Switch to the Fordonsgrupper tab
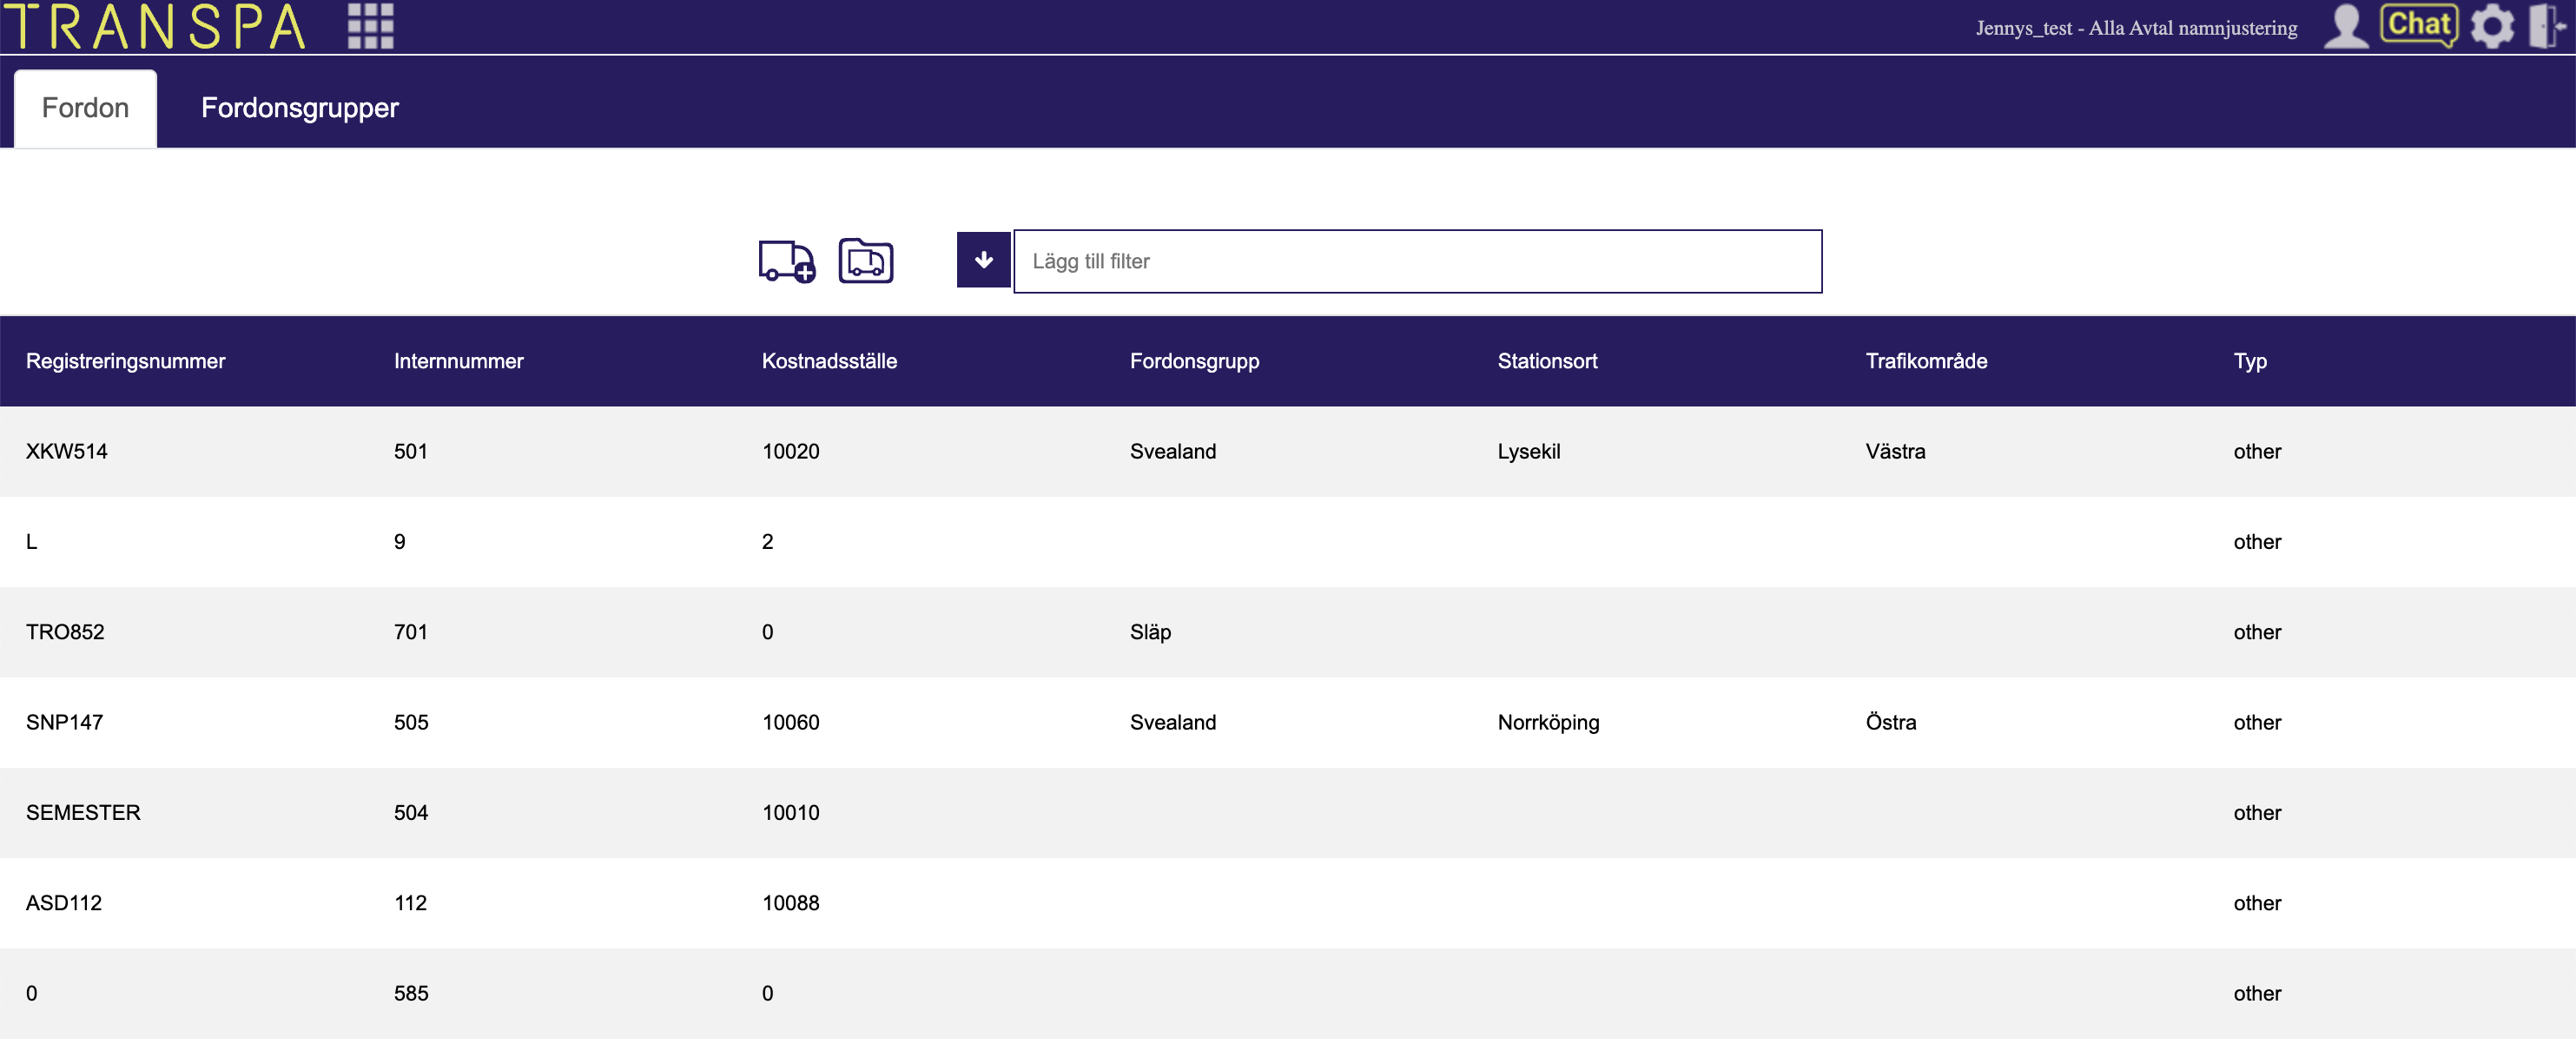Viewport: 2576px width, 1044px height. coord(300,108)
